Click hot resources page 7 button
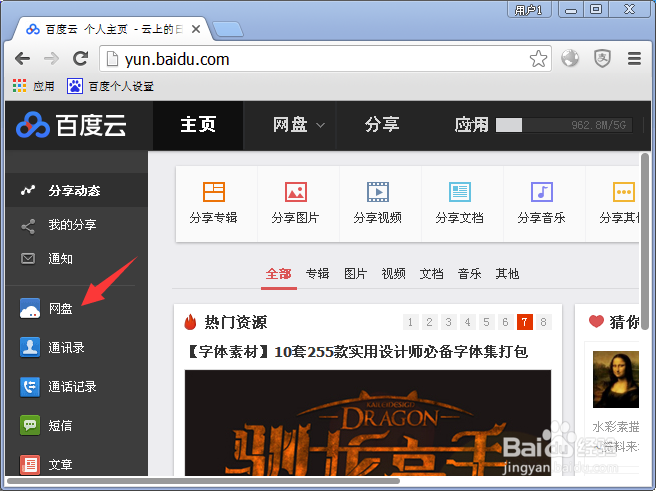 (525, 322)
